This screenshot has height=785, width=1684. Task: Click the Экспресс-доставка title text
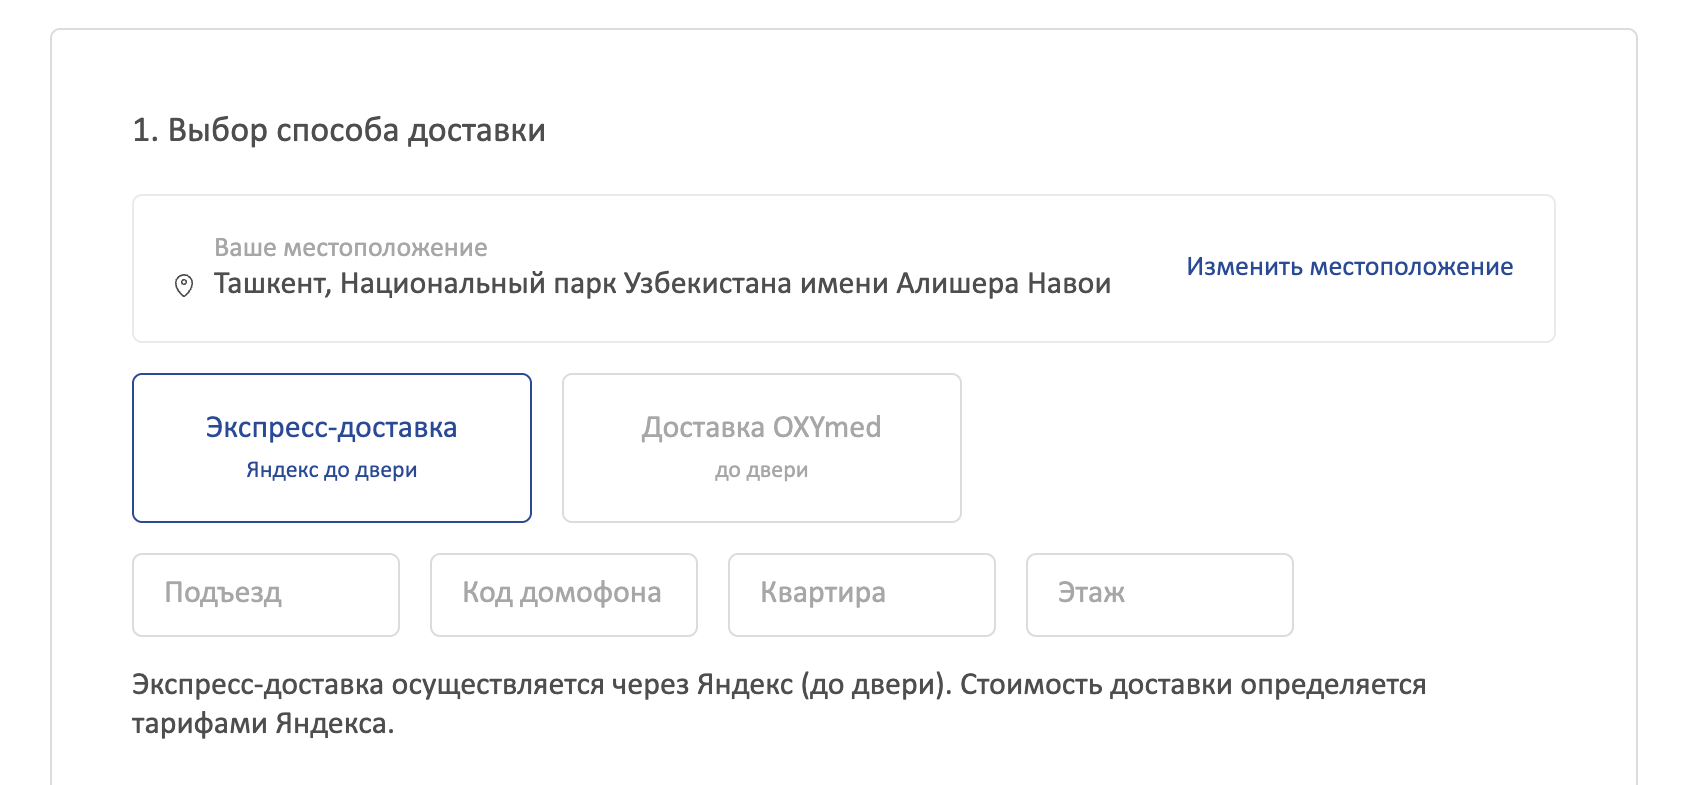pyautogui.click(x=331, y=427)
